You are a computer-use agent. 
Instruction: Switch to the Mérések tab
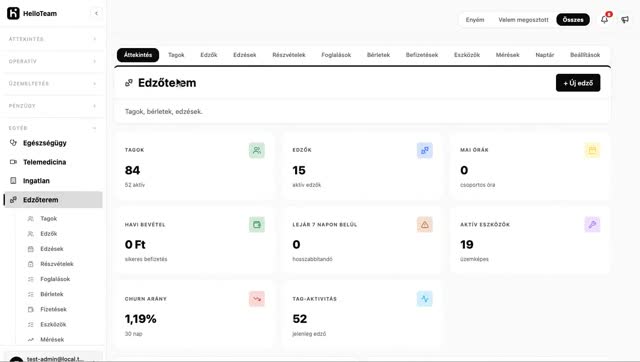(x=508, y=55)
